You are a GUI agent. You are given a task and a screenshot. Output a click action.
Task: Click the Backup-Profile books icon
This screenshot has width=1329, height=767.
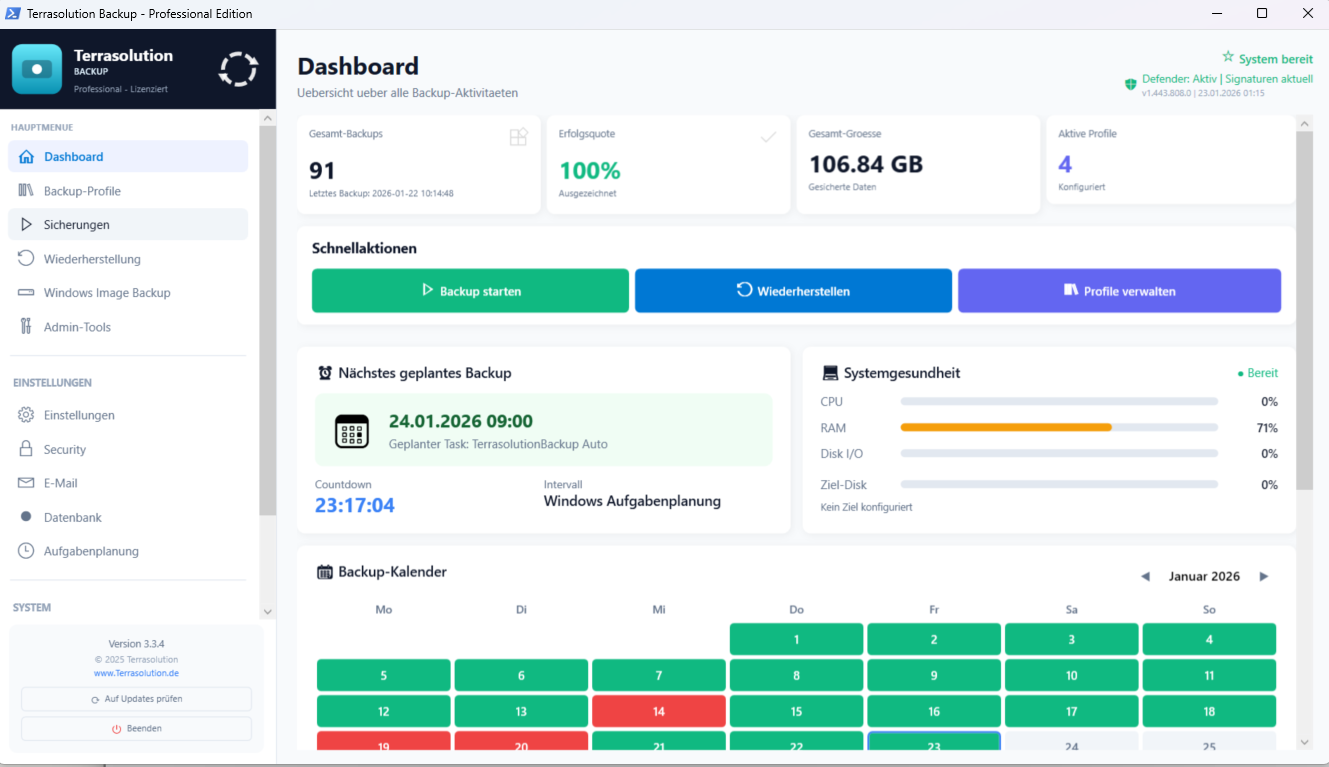[x=26, y=191]
